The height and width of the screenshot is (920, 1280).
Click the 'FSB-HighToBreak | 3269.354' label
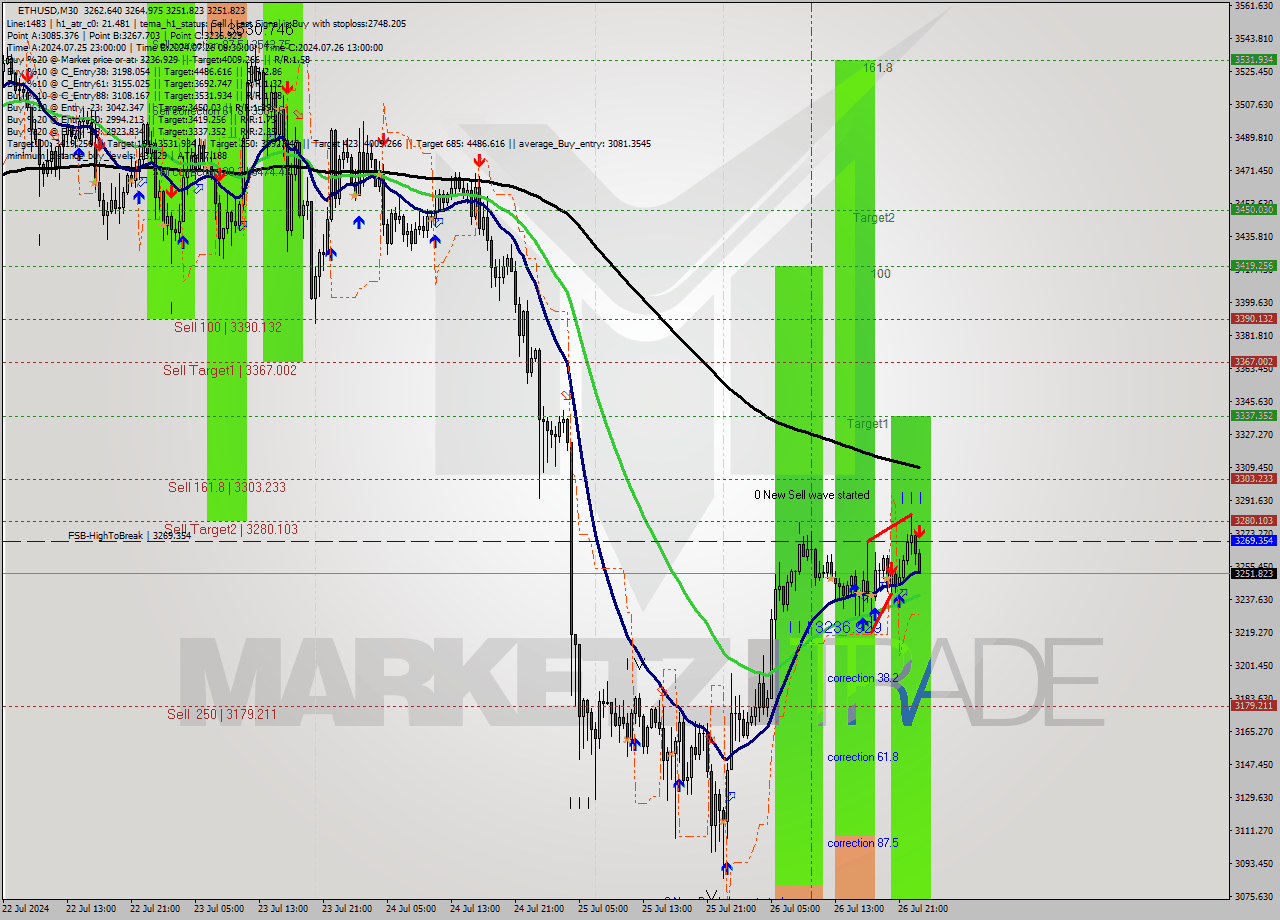(129, 536)
